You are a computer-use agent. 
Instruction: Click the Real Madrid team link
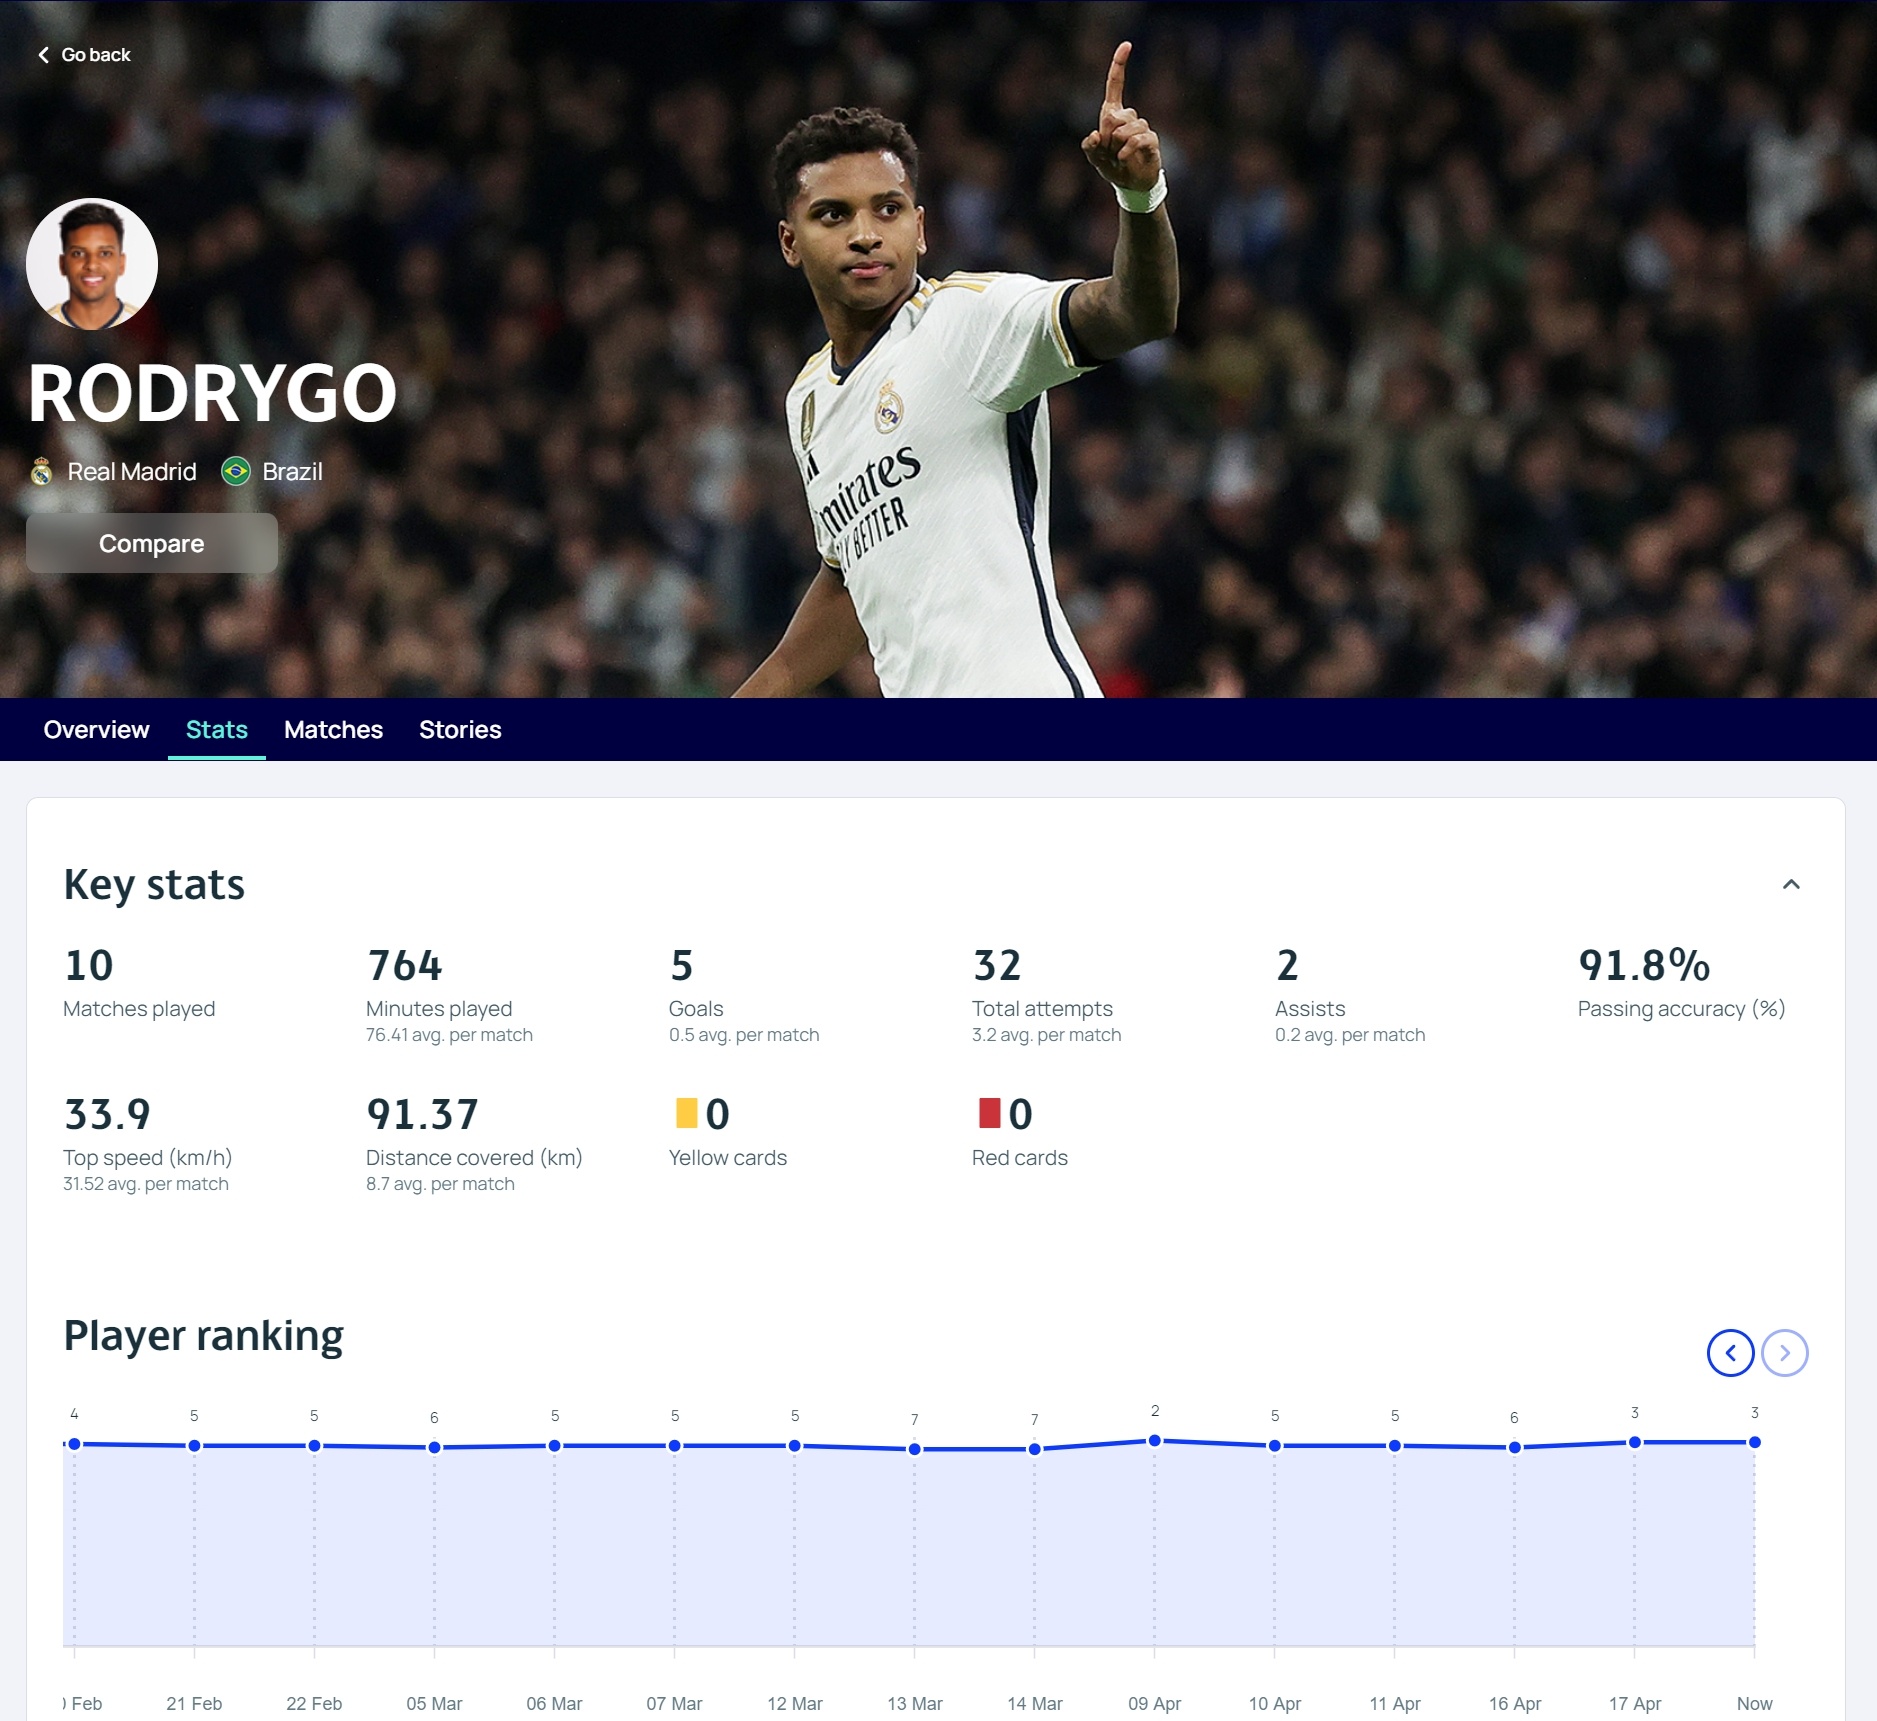click(131, 471)
